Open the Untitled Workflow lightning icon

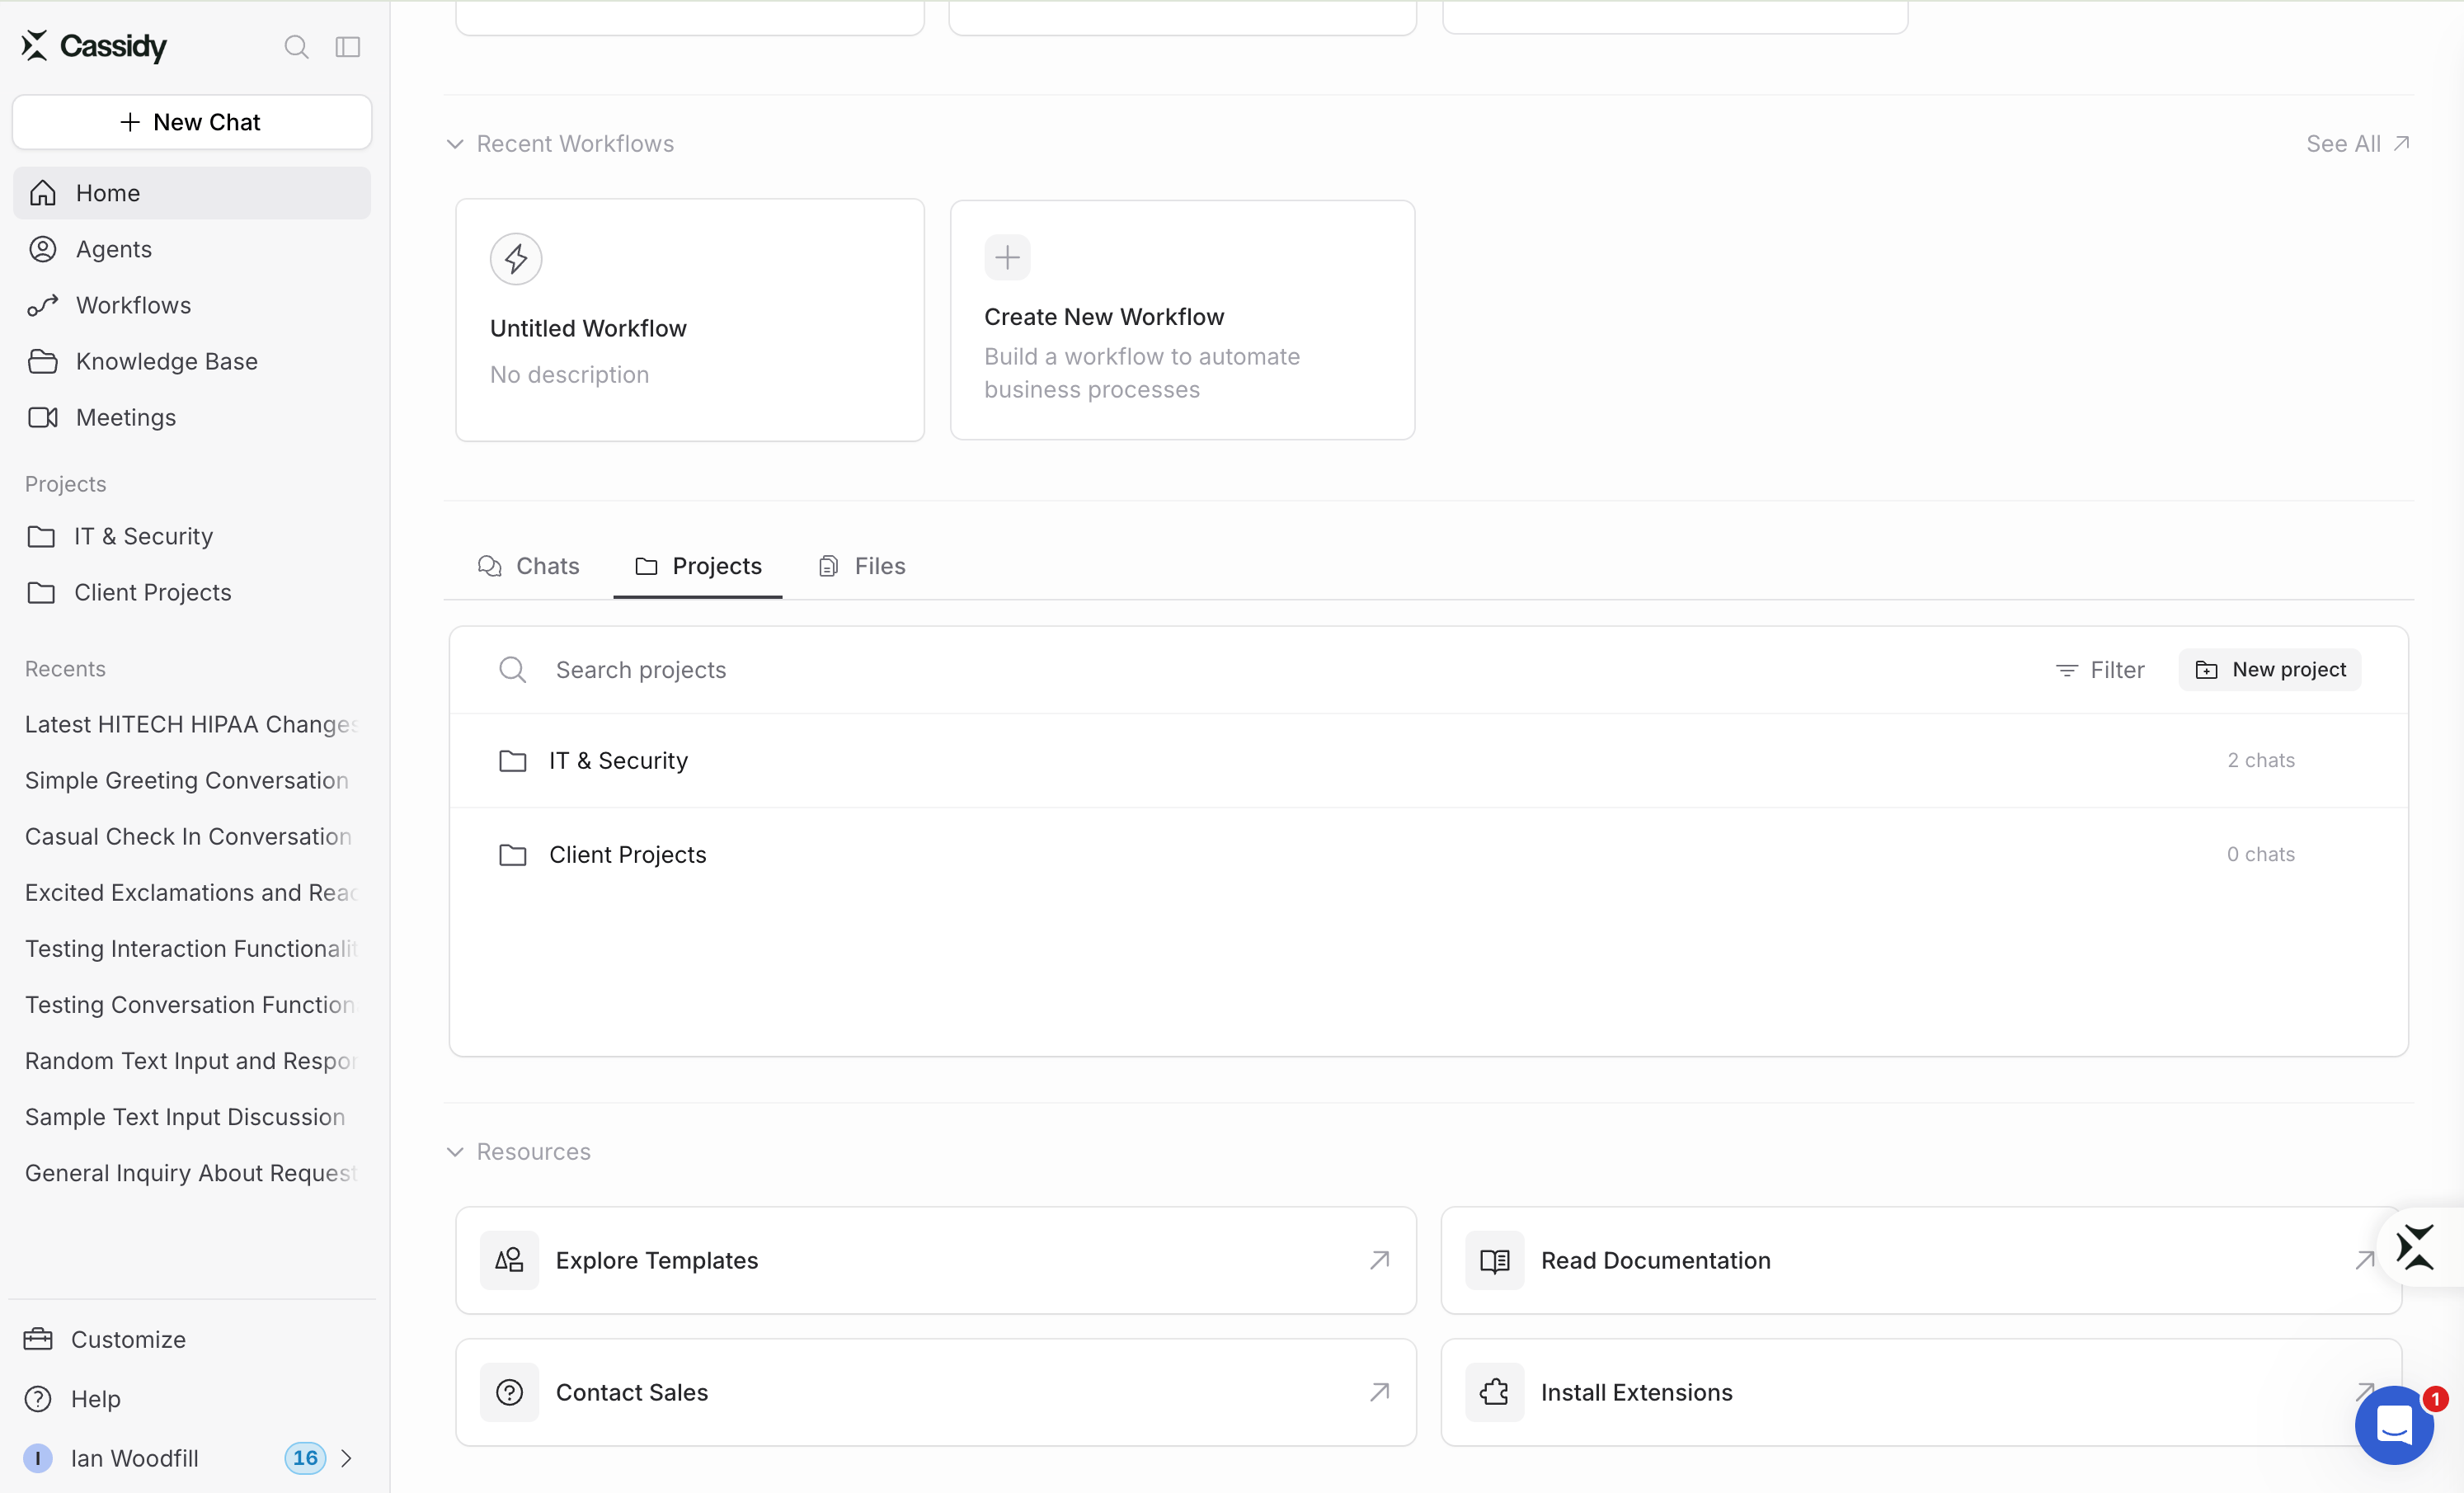[x=516, y=259]
